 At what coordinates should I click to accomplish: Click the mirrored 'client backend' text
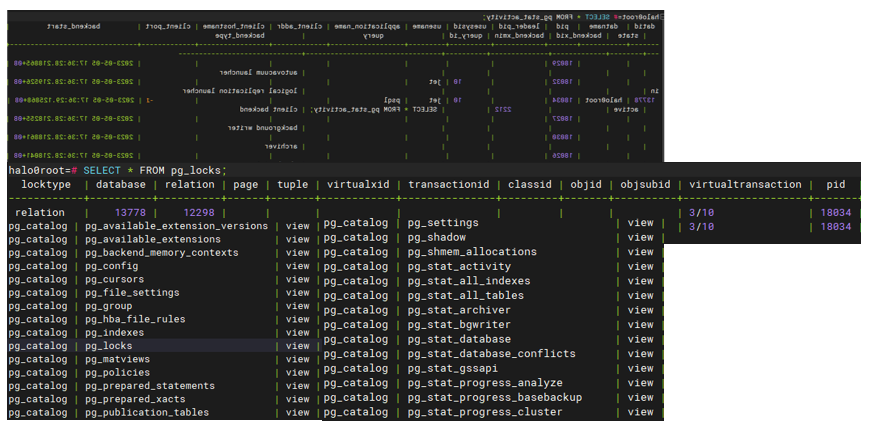(269, 110)
